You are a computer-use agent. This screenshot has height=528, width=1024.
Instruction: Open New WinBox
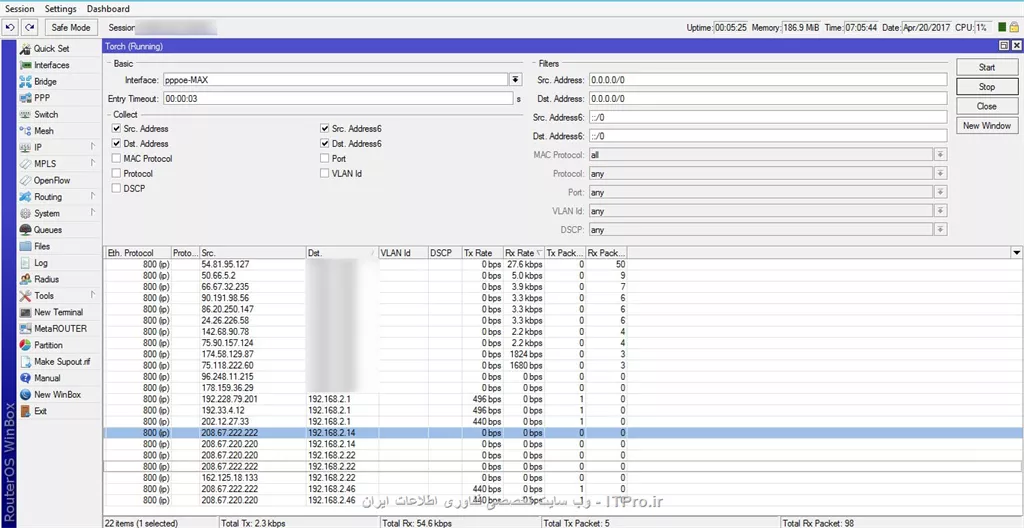[x=57, y=395]
